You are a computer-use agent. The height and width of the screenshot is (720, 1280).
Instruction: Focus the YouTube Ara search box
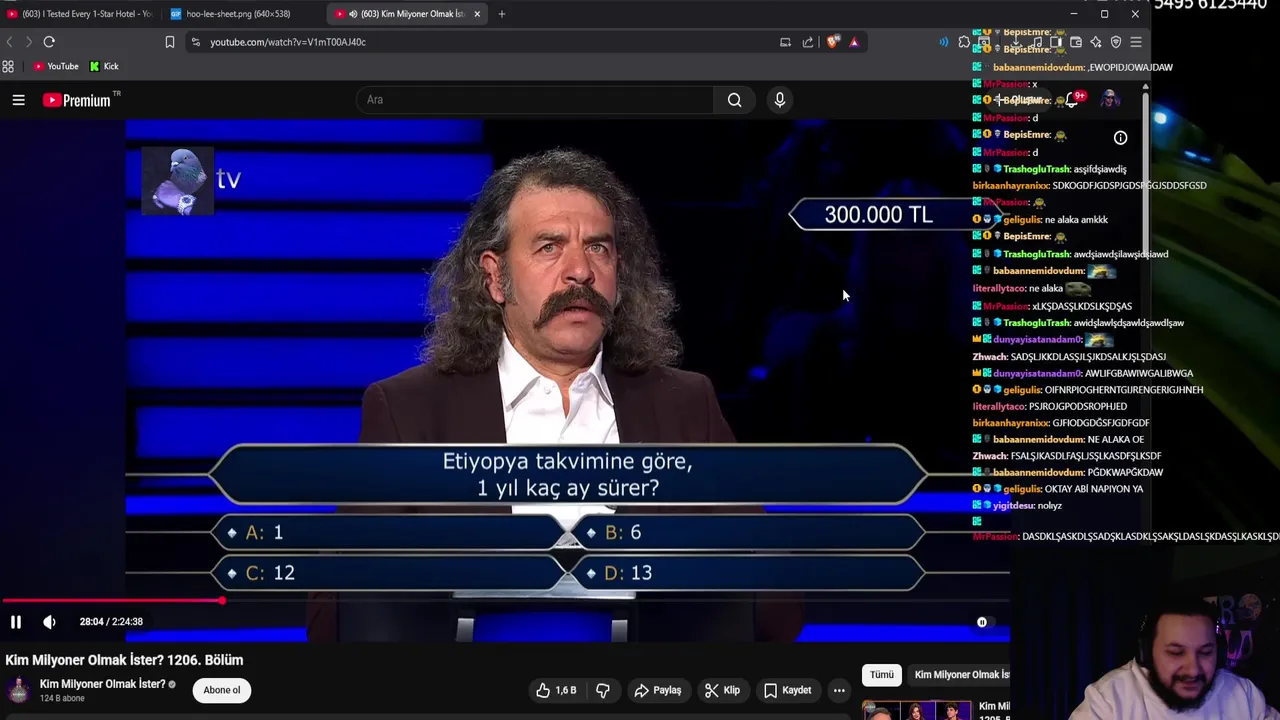click(535, 100)
